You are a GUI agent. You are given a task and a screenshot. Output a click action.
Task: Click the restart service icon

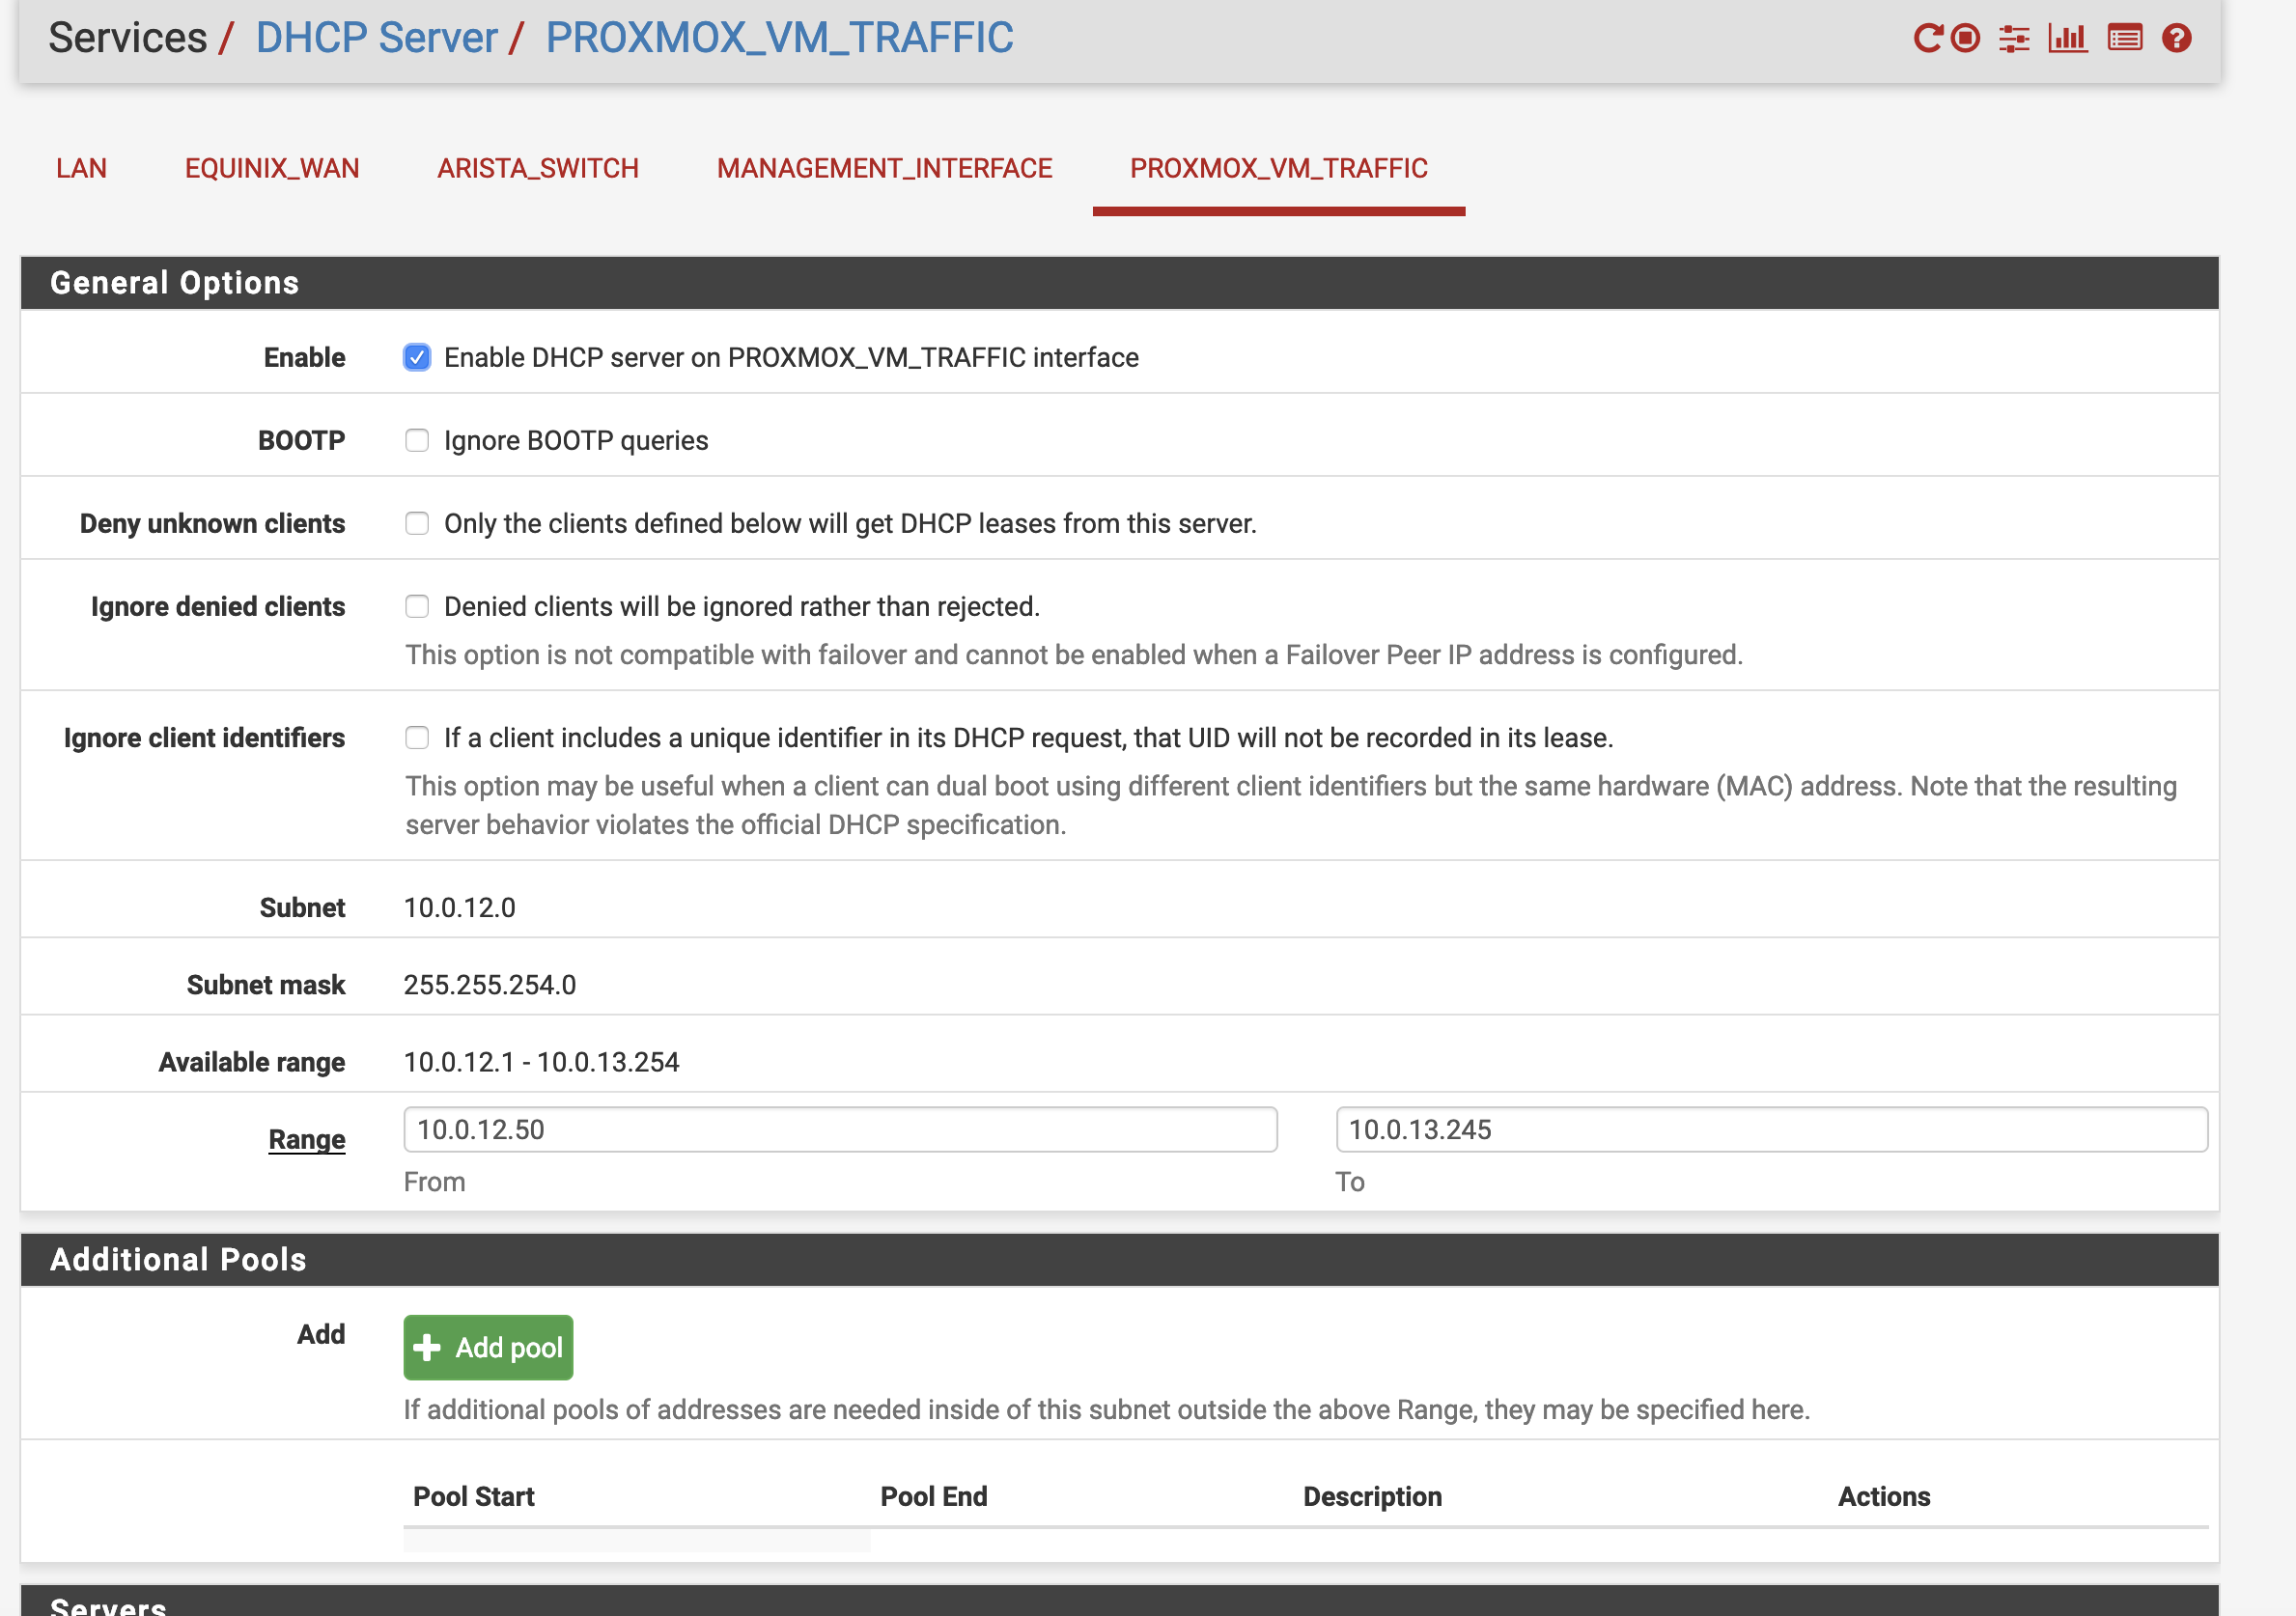(x=1927, y=38)
